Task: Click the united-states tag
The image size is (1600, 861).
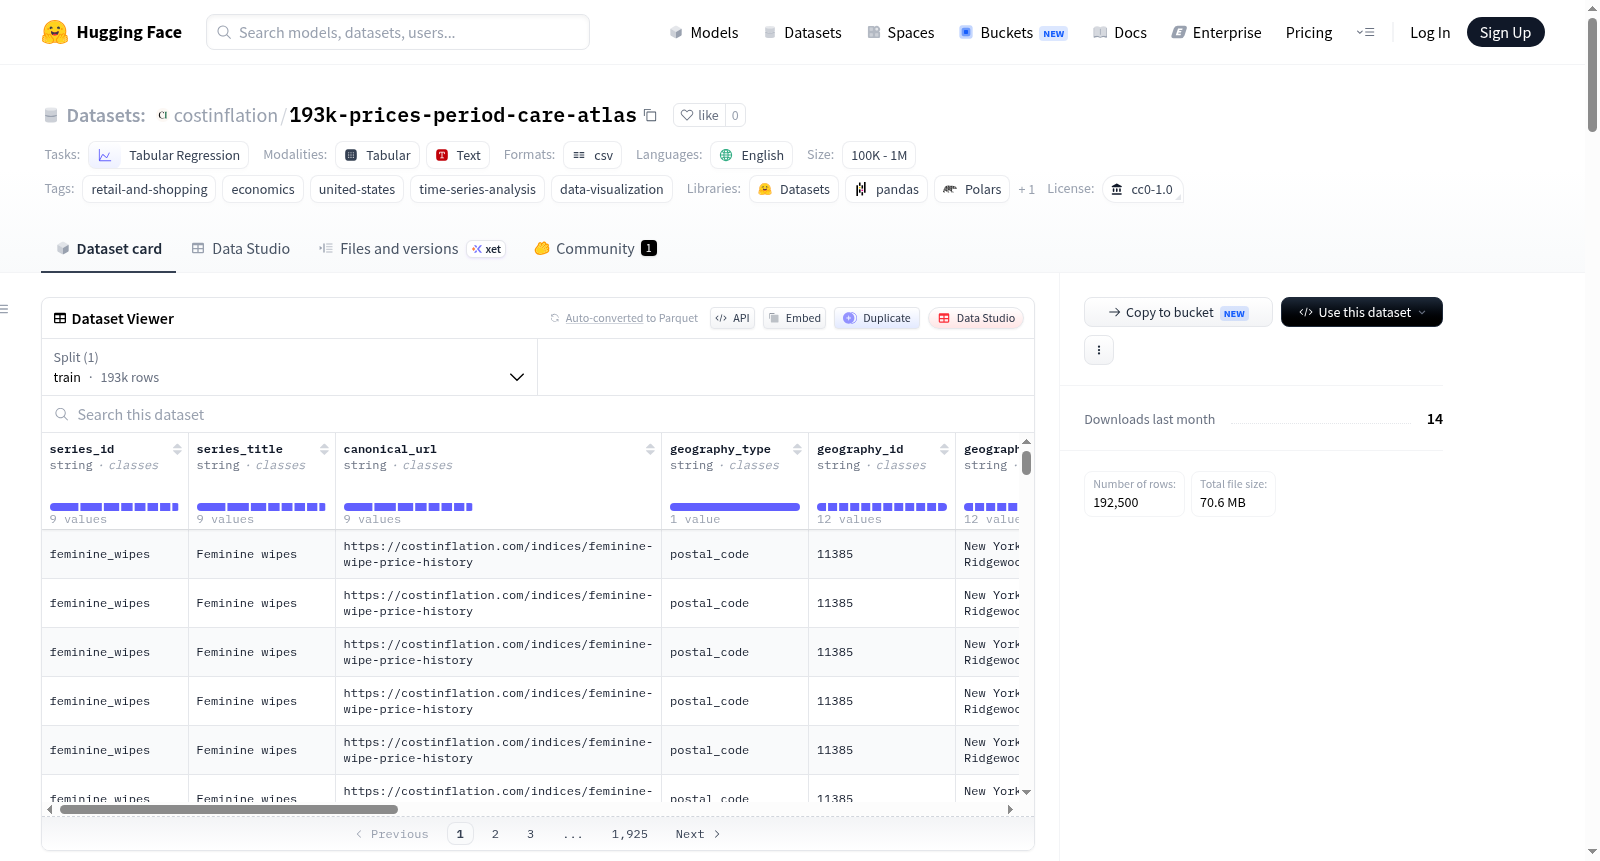Action: [x=357, y=189]
